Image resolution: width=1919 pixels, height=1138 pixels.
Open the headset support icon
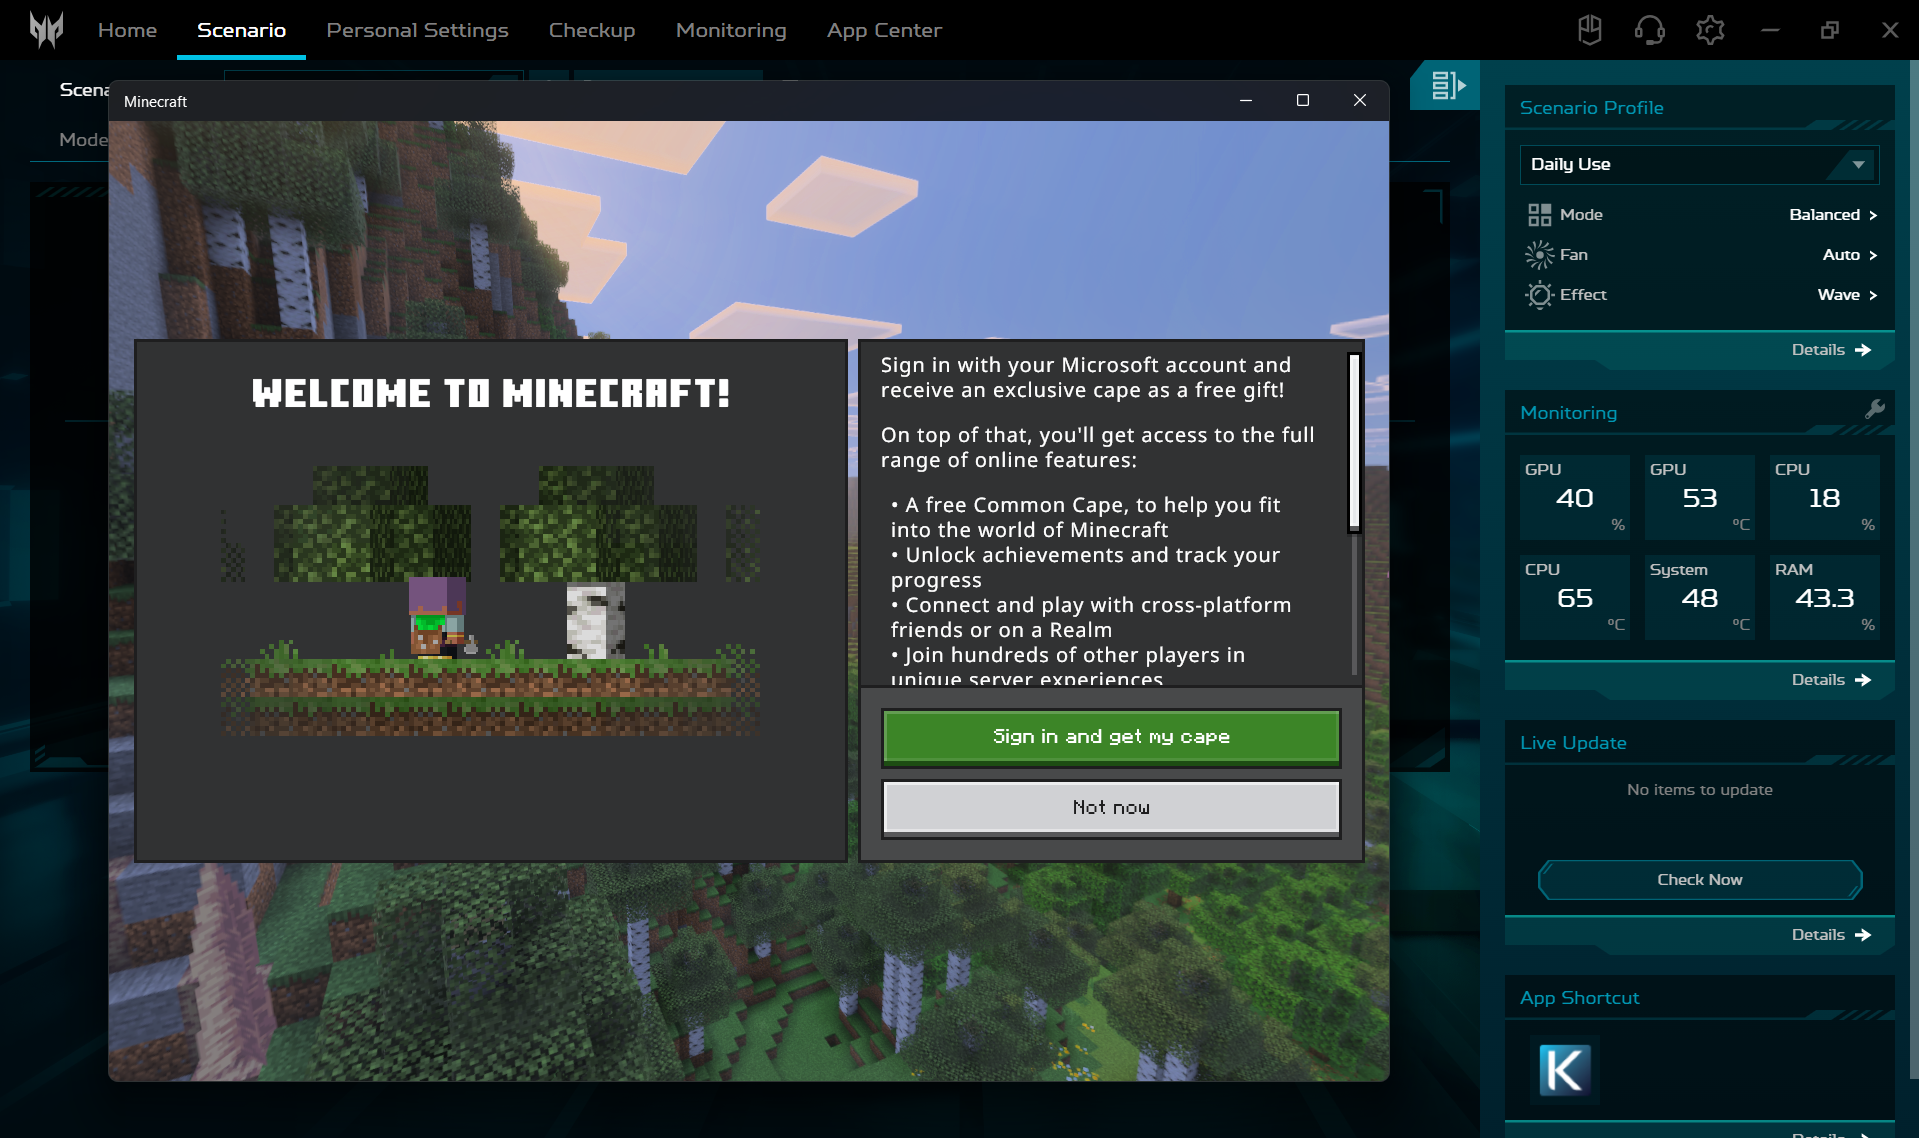tap(1649, 30)
